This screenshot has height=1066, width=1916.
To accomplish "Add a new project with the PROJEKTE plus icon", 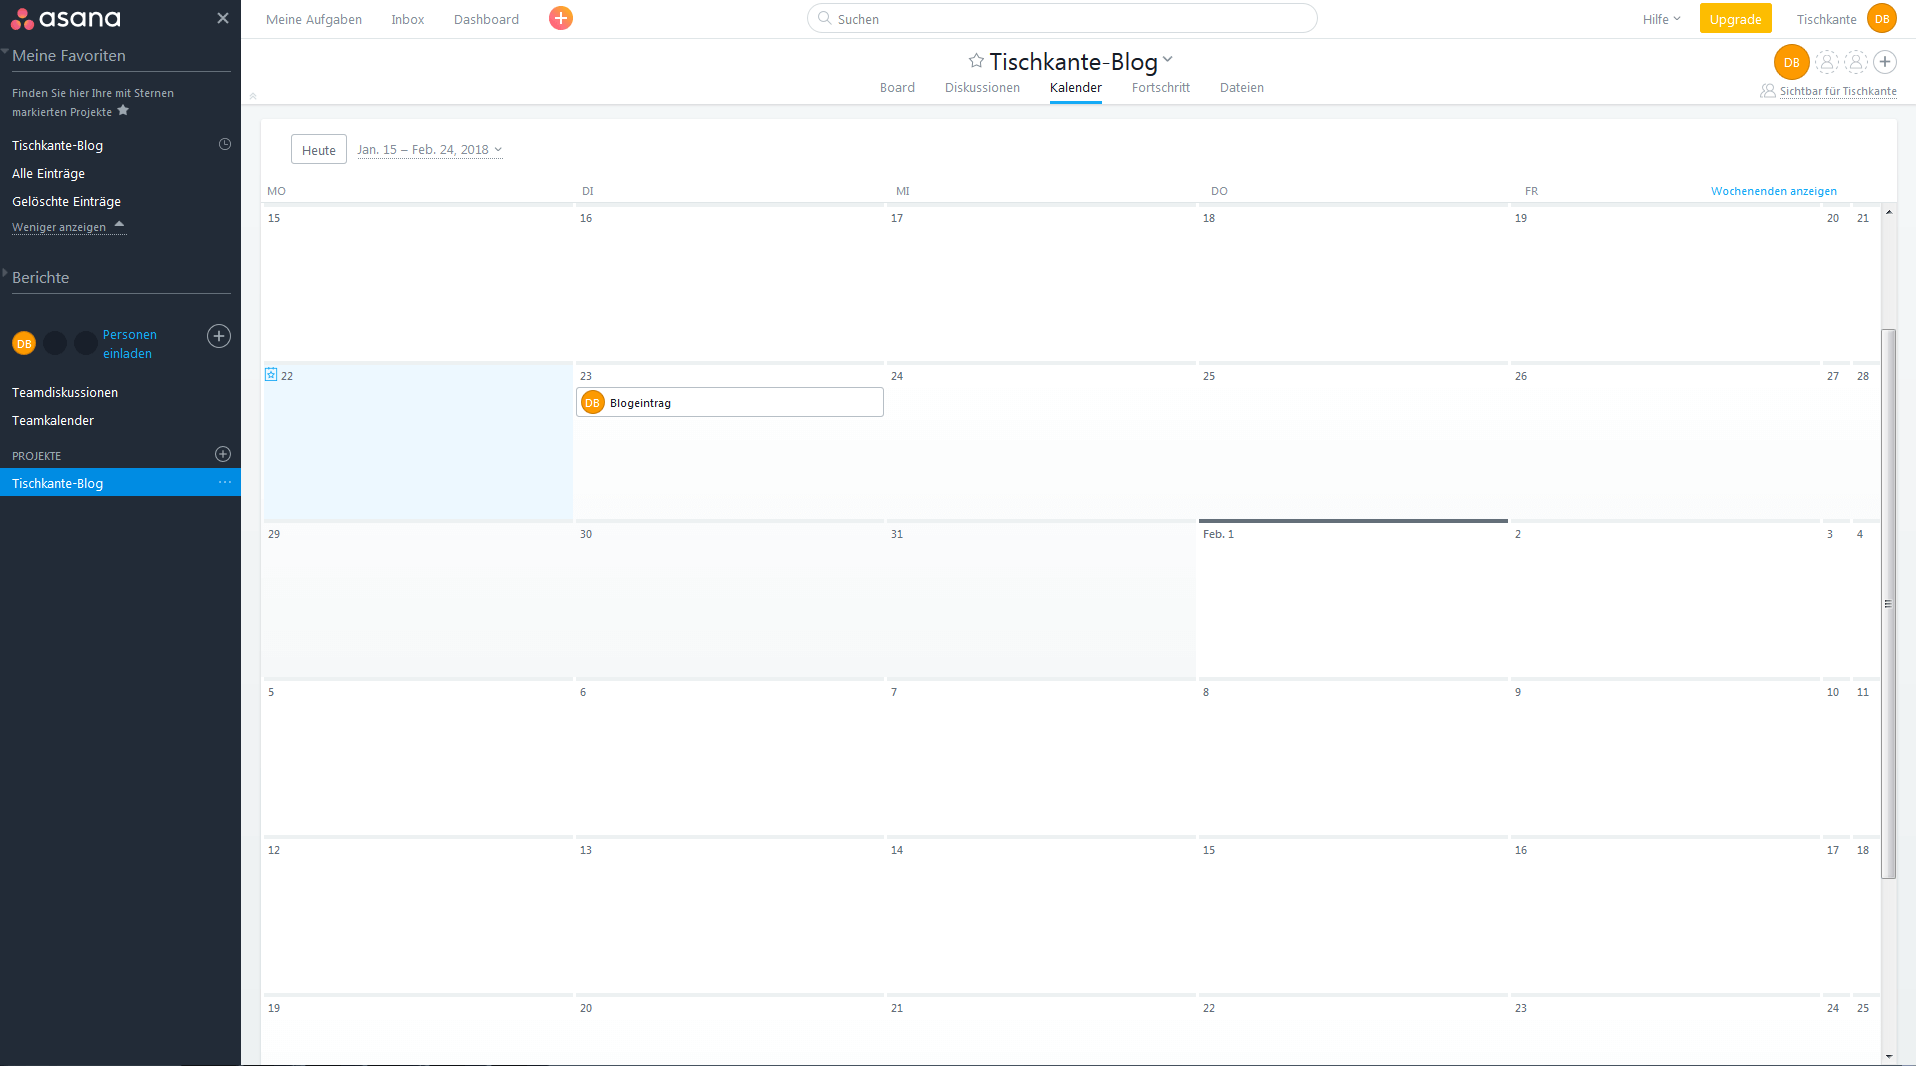I will tap(223, 454).
